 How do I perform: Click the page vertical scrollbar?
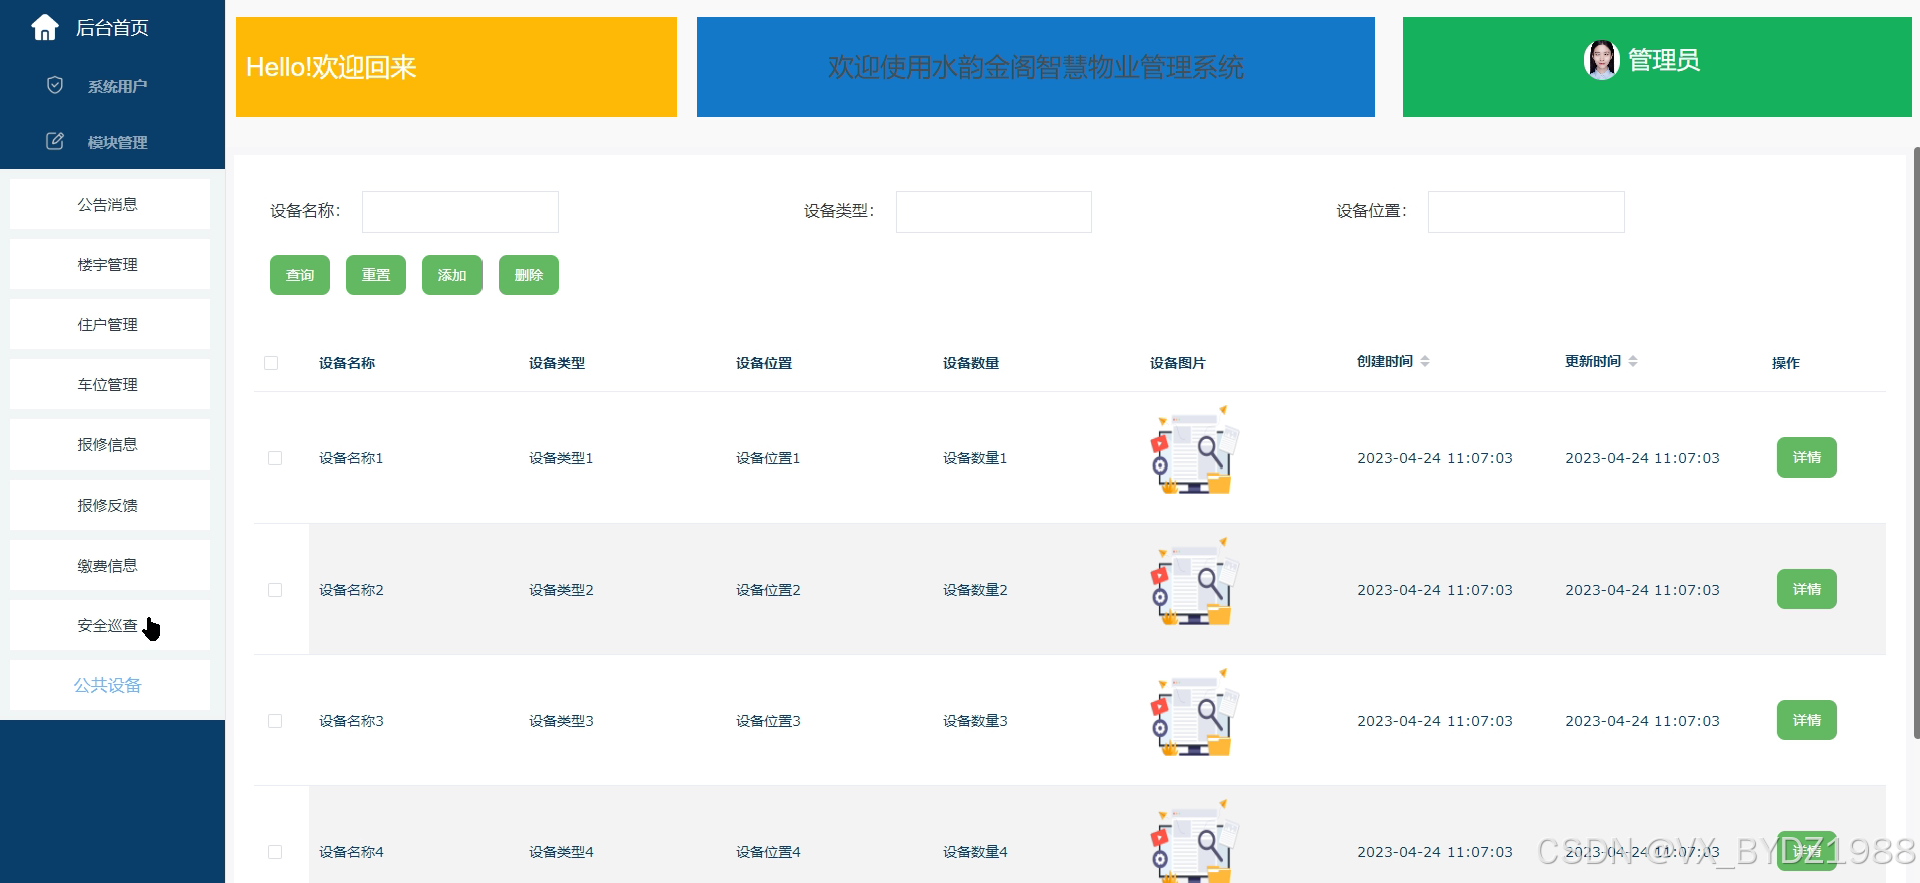coord(1916,442)
